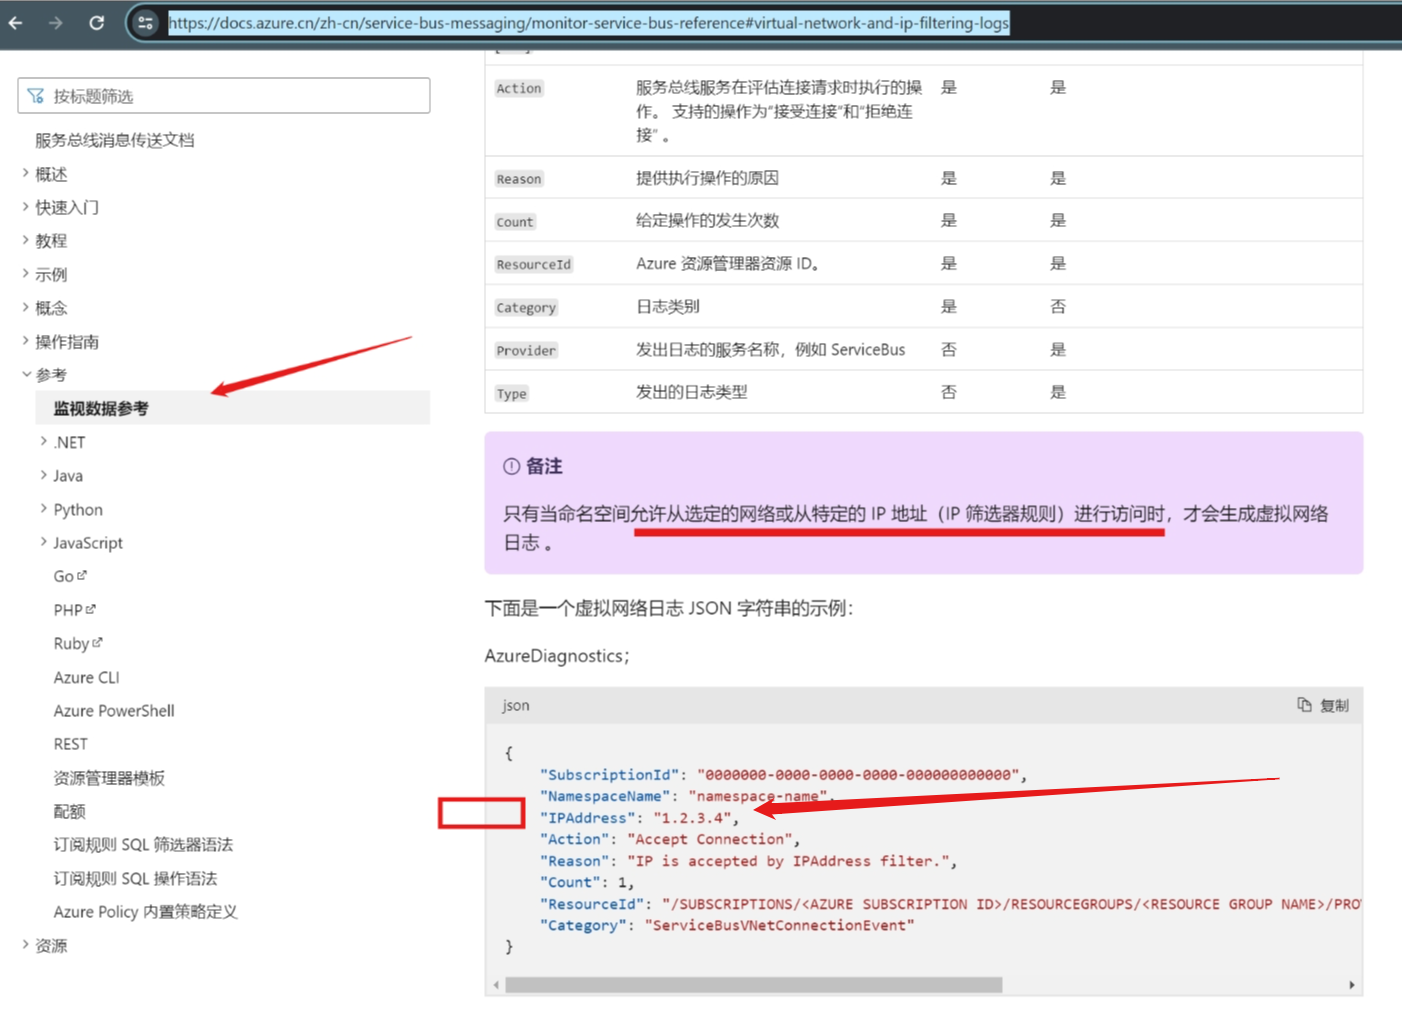Expand the 概述 section
The height and width of the screenshot is (1009, 1402).
tap(26, 174)
